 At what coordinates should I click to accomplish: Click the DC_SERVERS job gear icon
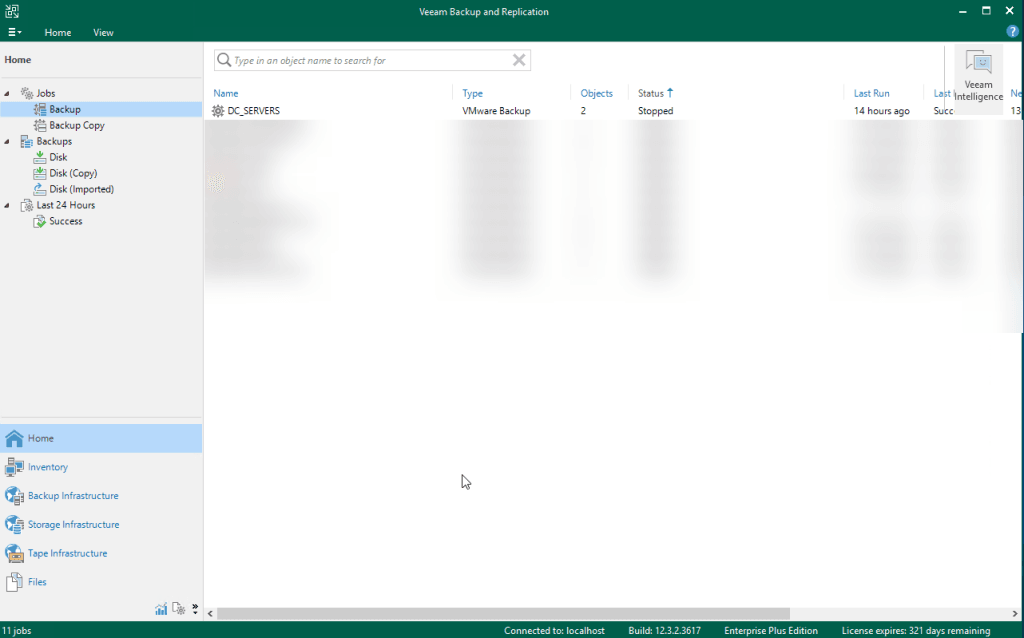coord(218,111)
